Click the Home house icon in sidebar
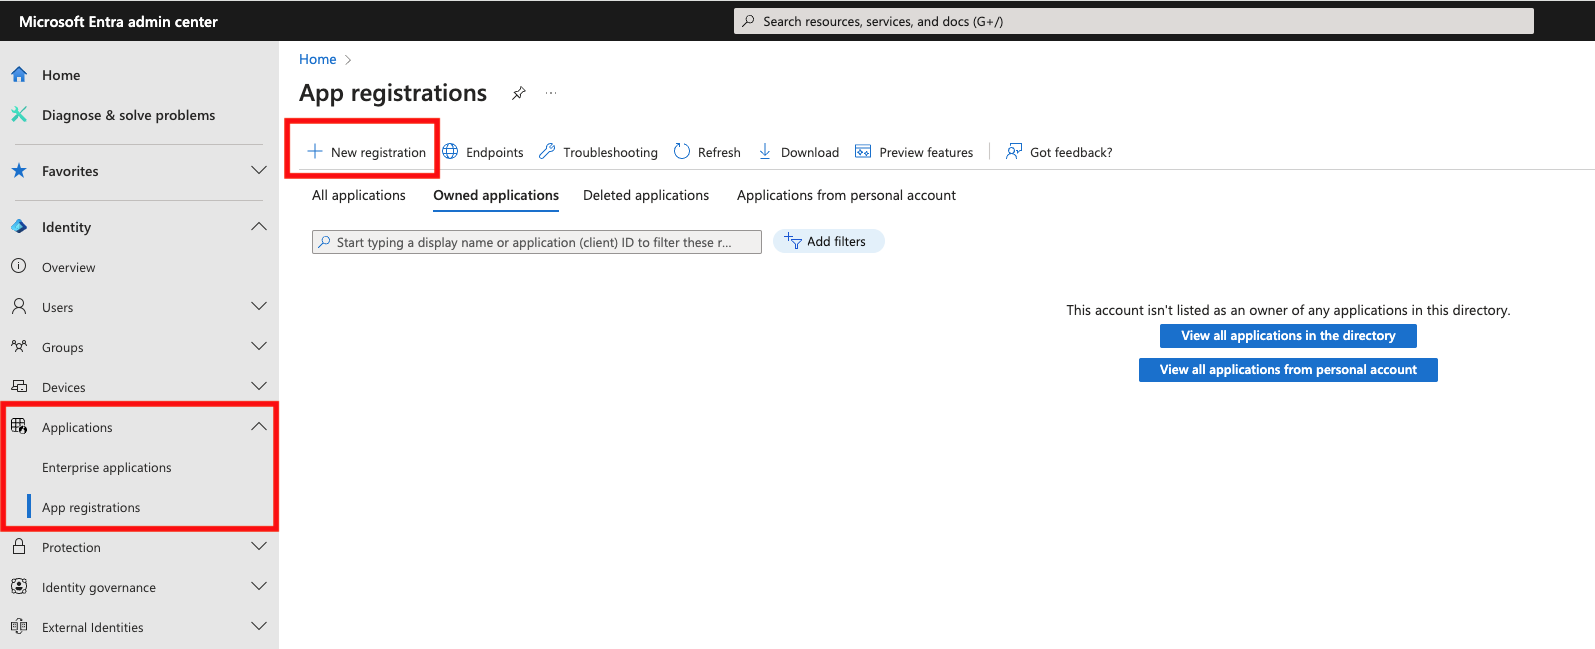Screen dimensions: 1595x649 tap(19, 74)
